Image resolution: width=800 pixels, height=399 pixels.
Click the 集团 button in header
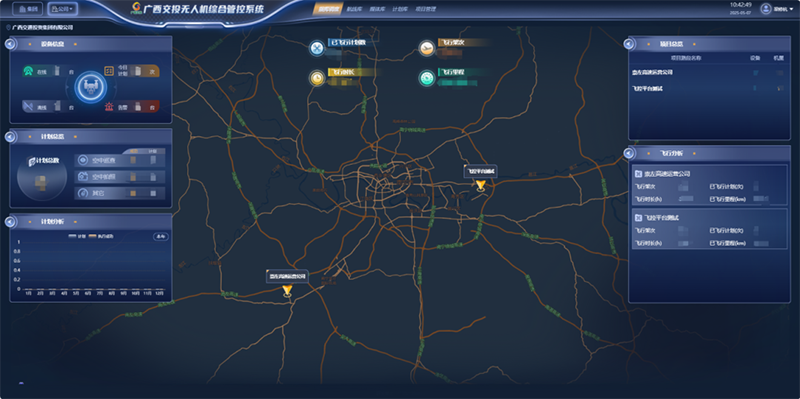tap(28, 9)
